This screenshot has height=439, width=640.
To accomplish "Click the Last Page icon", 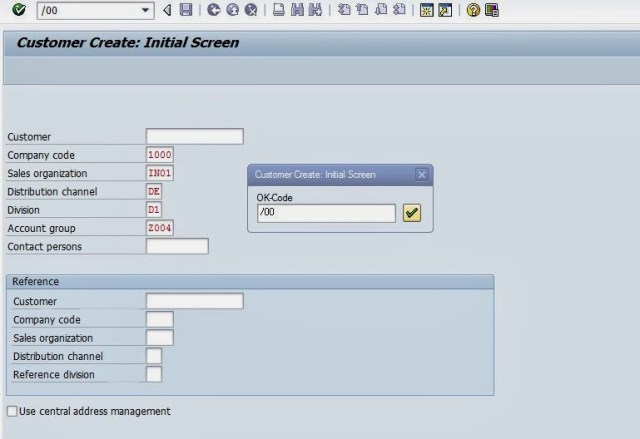I will tap(399, 10).
